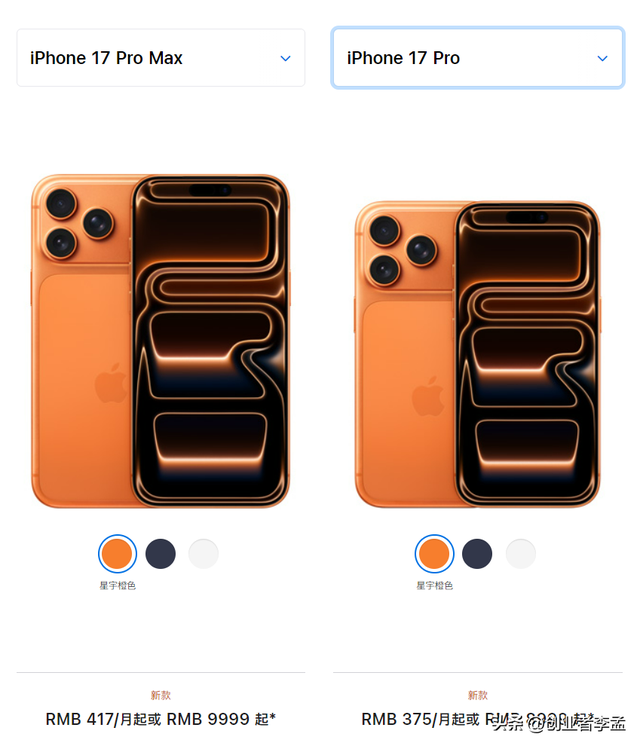Click the Apple logo on iPhone 17 Pro back
640x746 pixels.
tap(428, 396)
